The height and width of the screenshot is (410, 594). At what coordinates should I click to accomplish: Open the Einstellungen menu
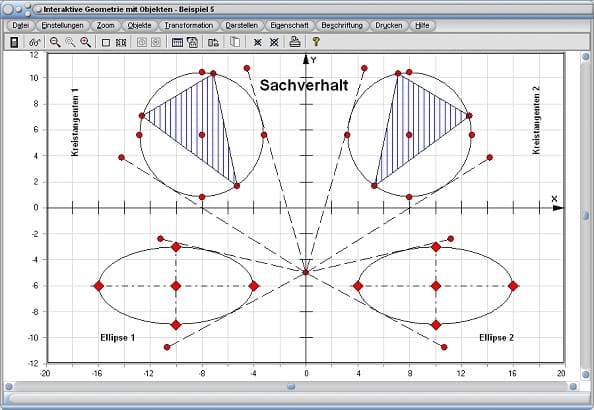point(62,25)
